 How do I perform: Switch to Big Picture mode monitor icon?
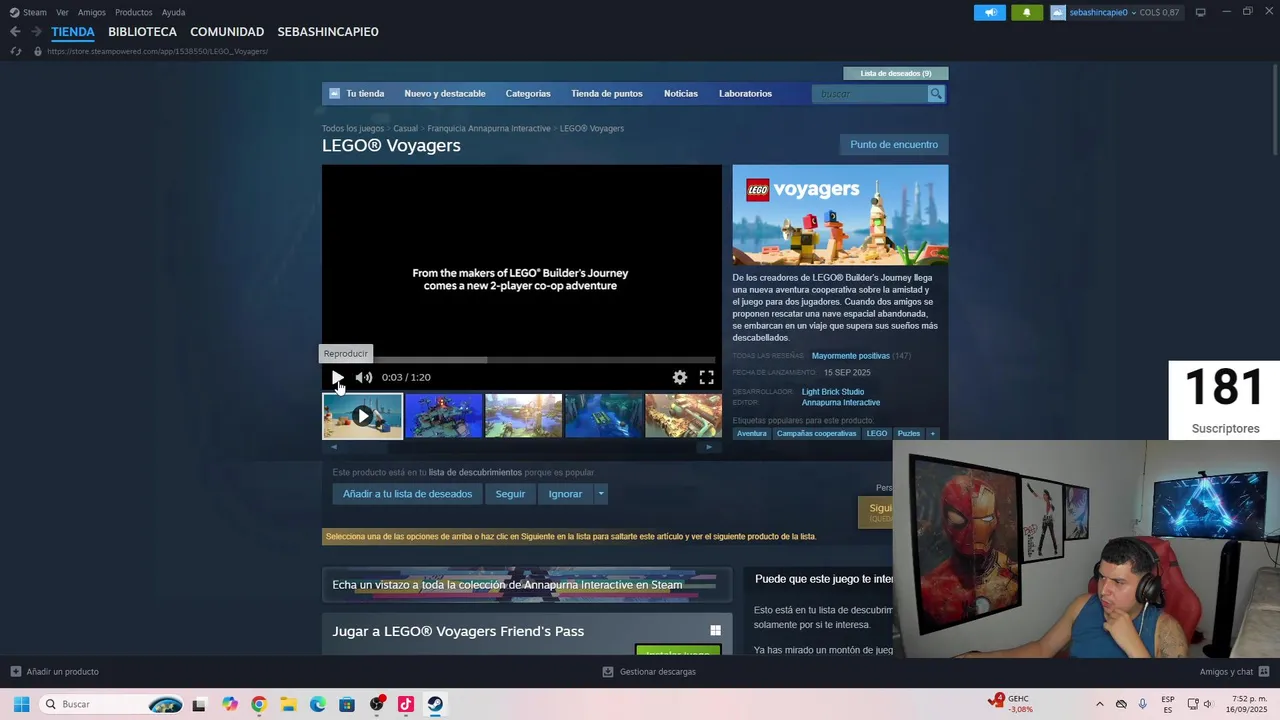(1200, 12)
